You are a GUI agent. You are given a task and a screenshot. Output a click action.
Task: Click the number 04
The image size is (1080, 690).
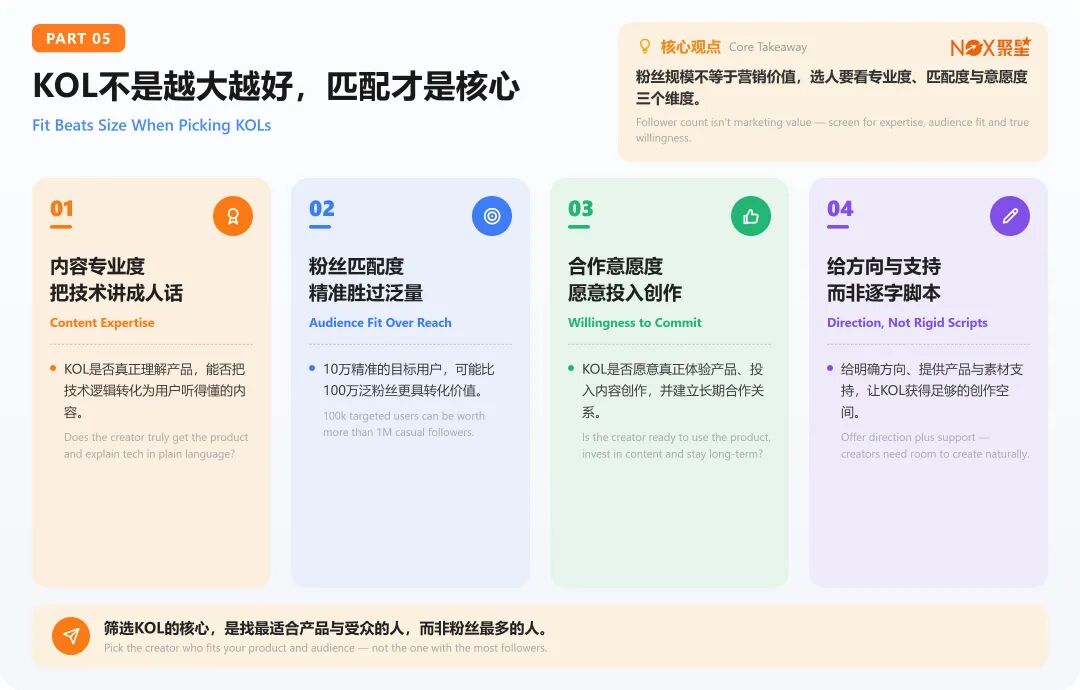840,209
